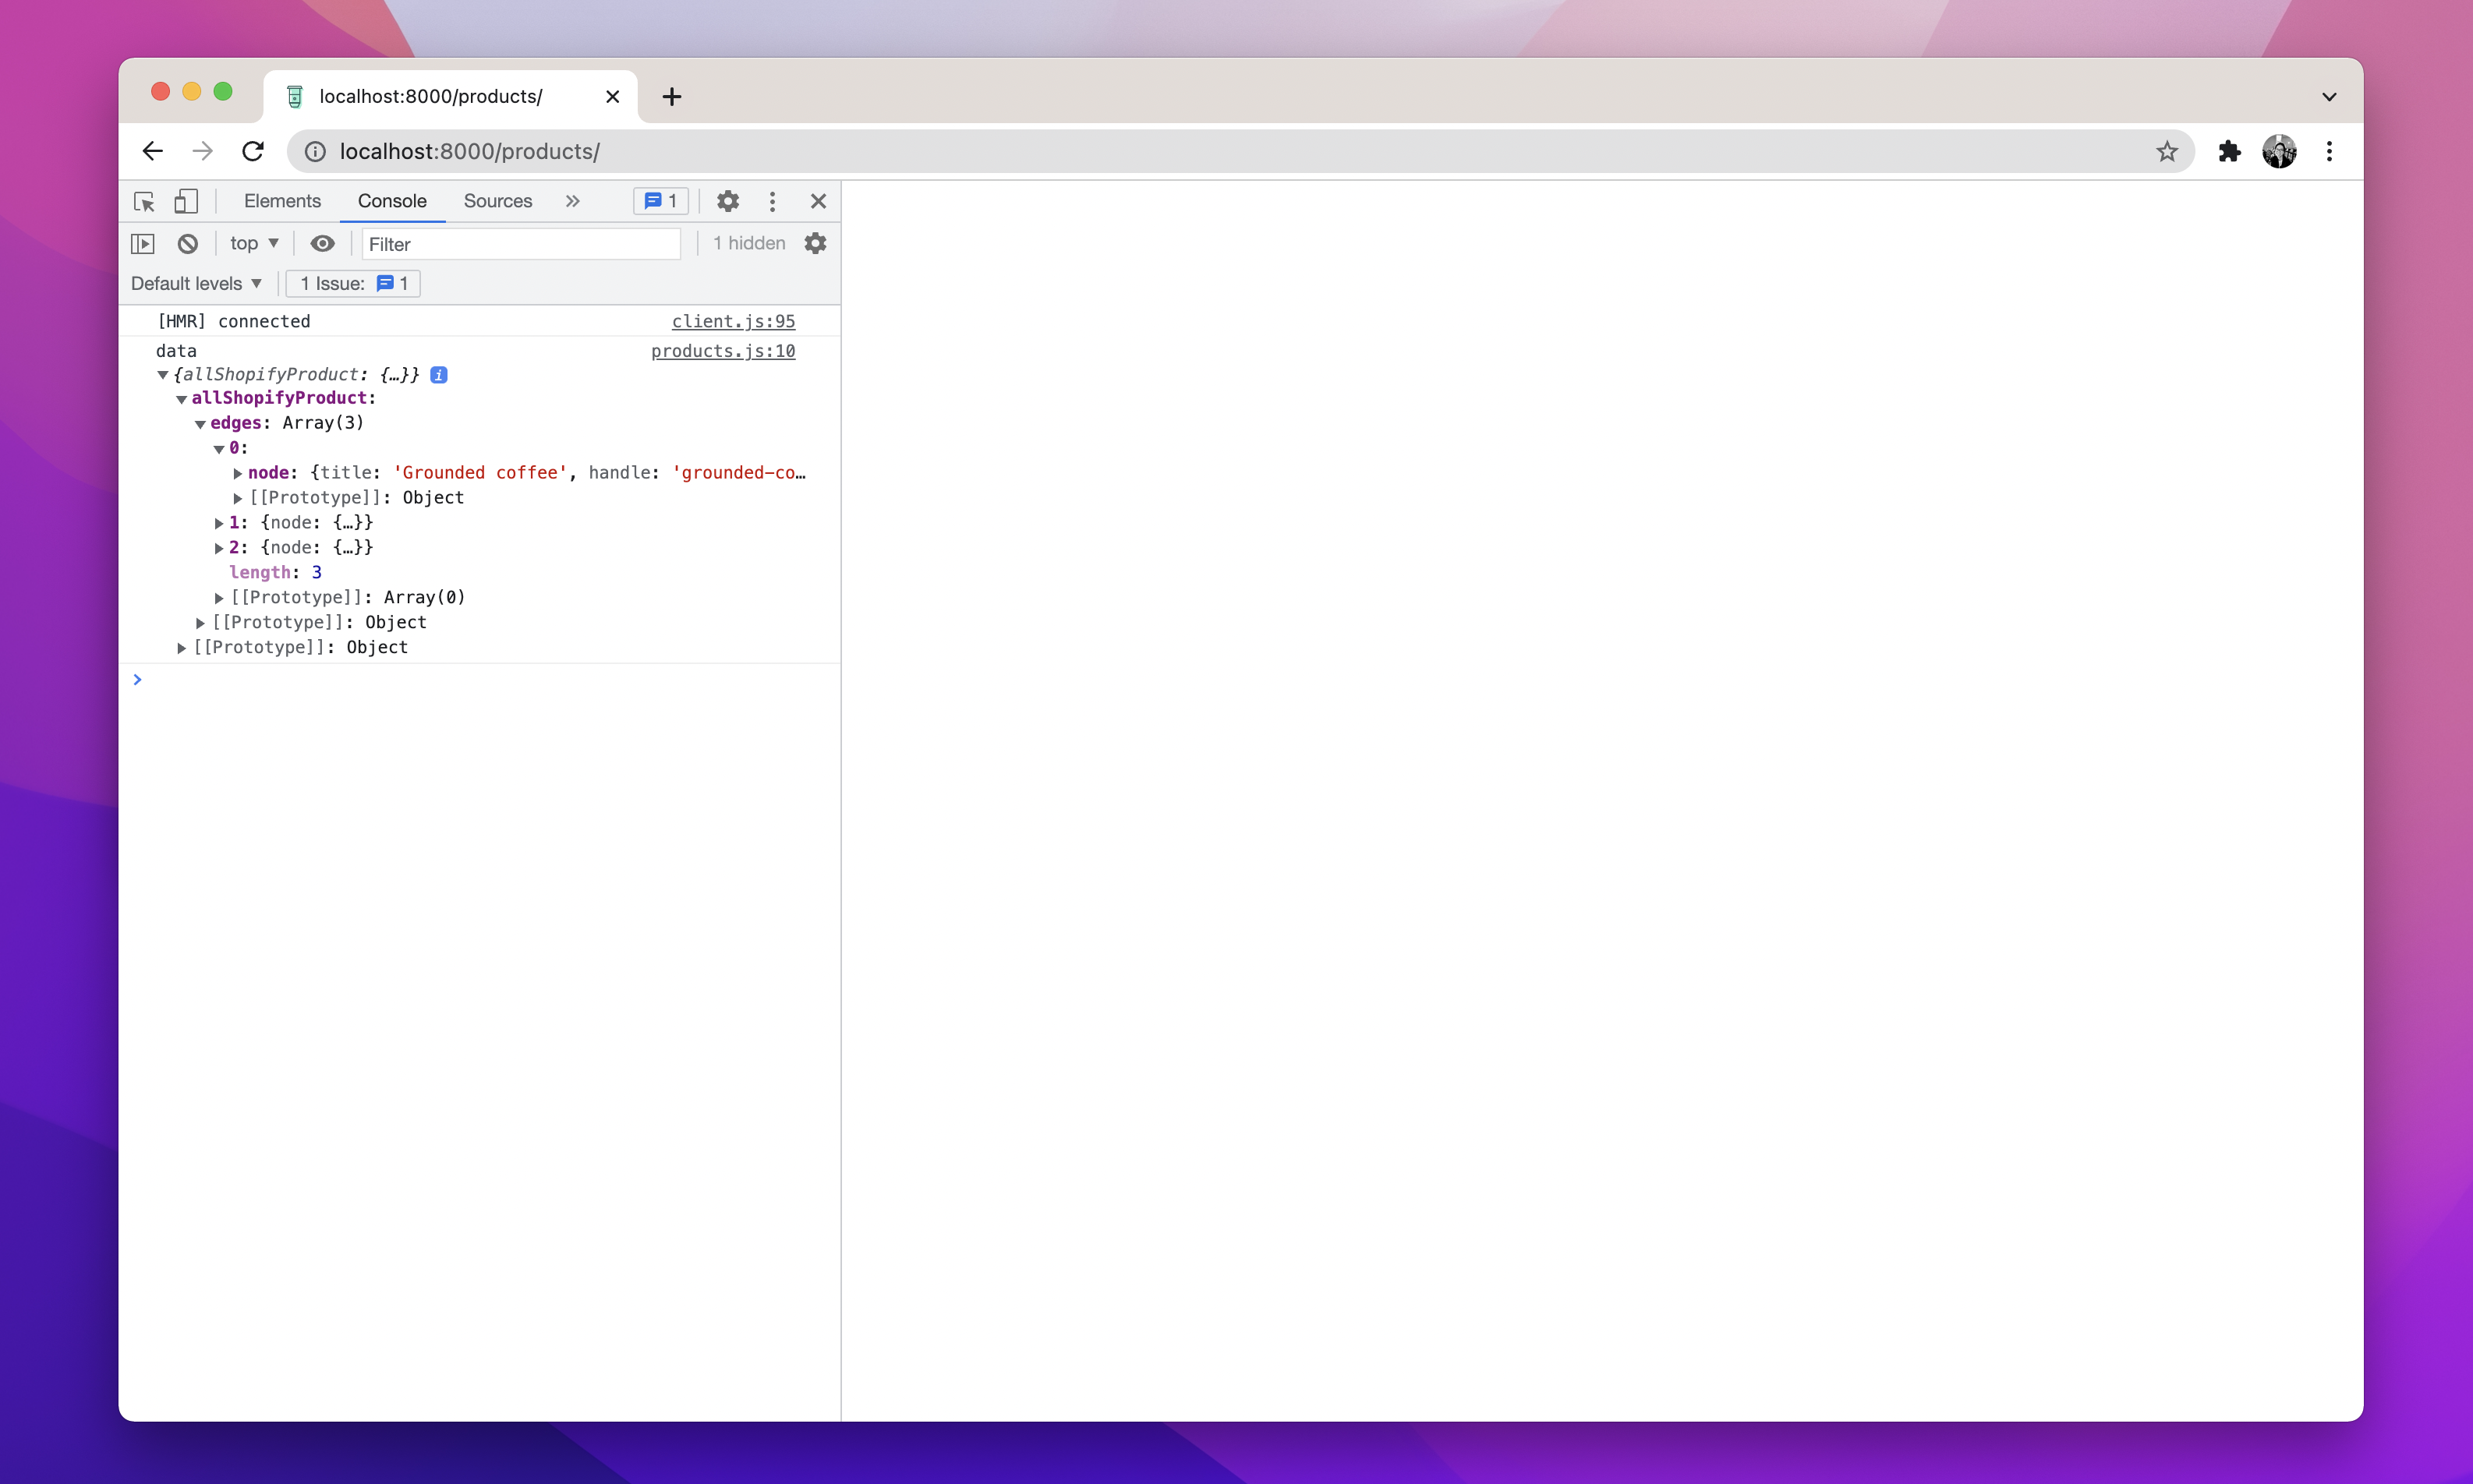Switch to the Sources tab

click(x=497, y=201)
